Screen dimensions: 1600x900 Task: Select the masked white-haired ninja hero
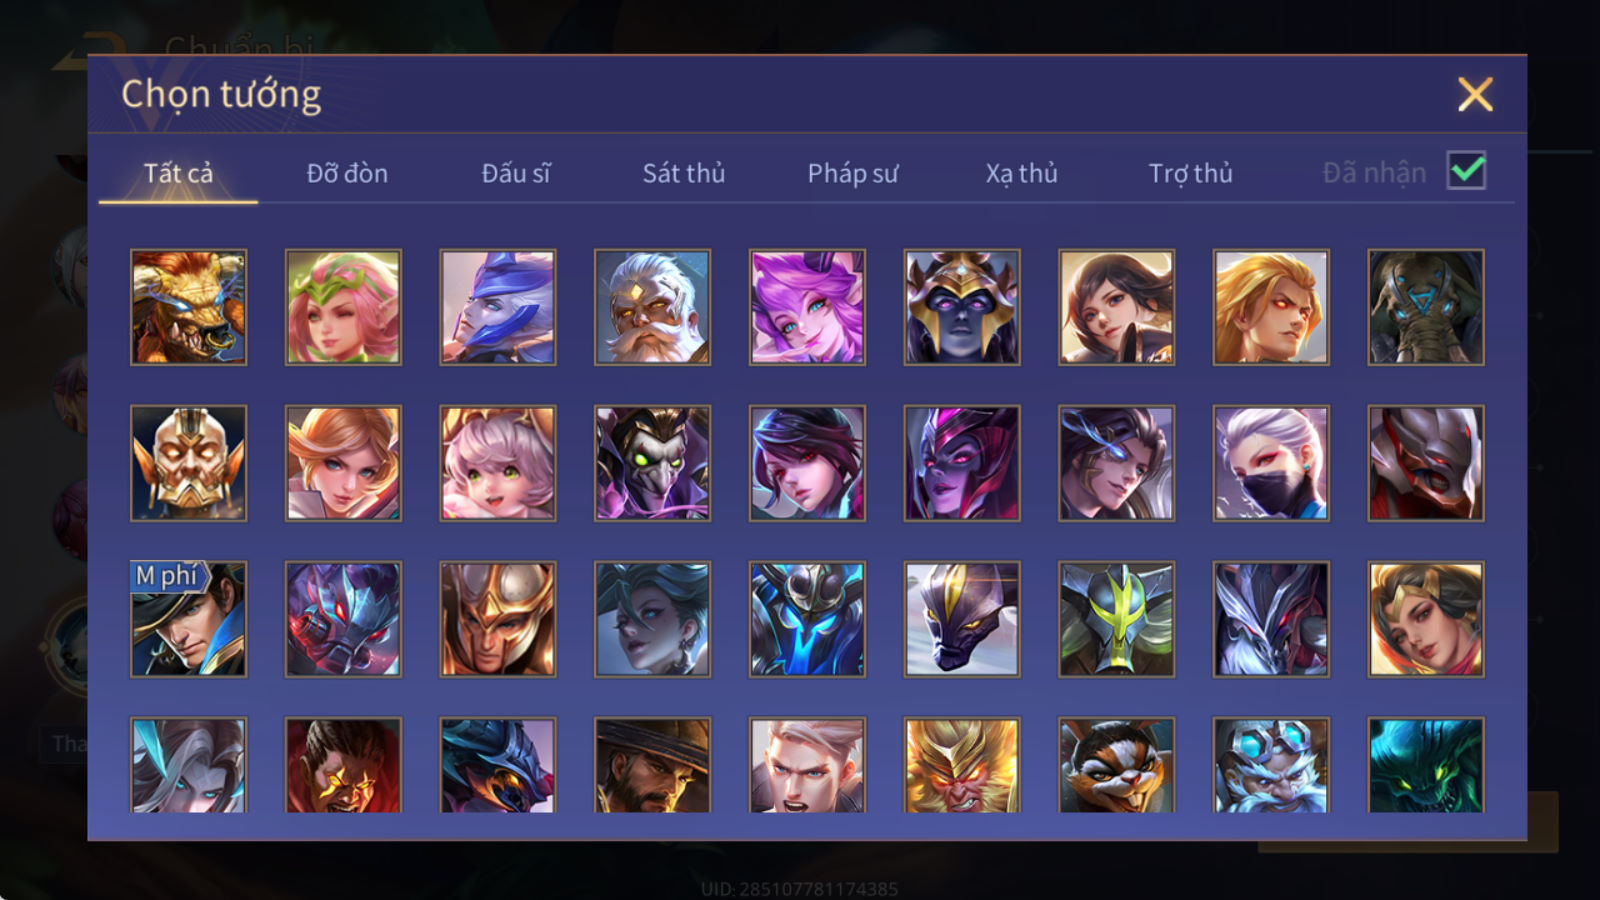tap(1271, 463)
